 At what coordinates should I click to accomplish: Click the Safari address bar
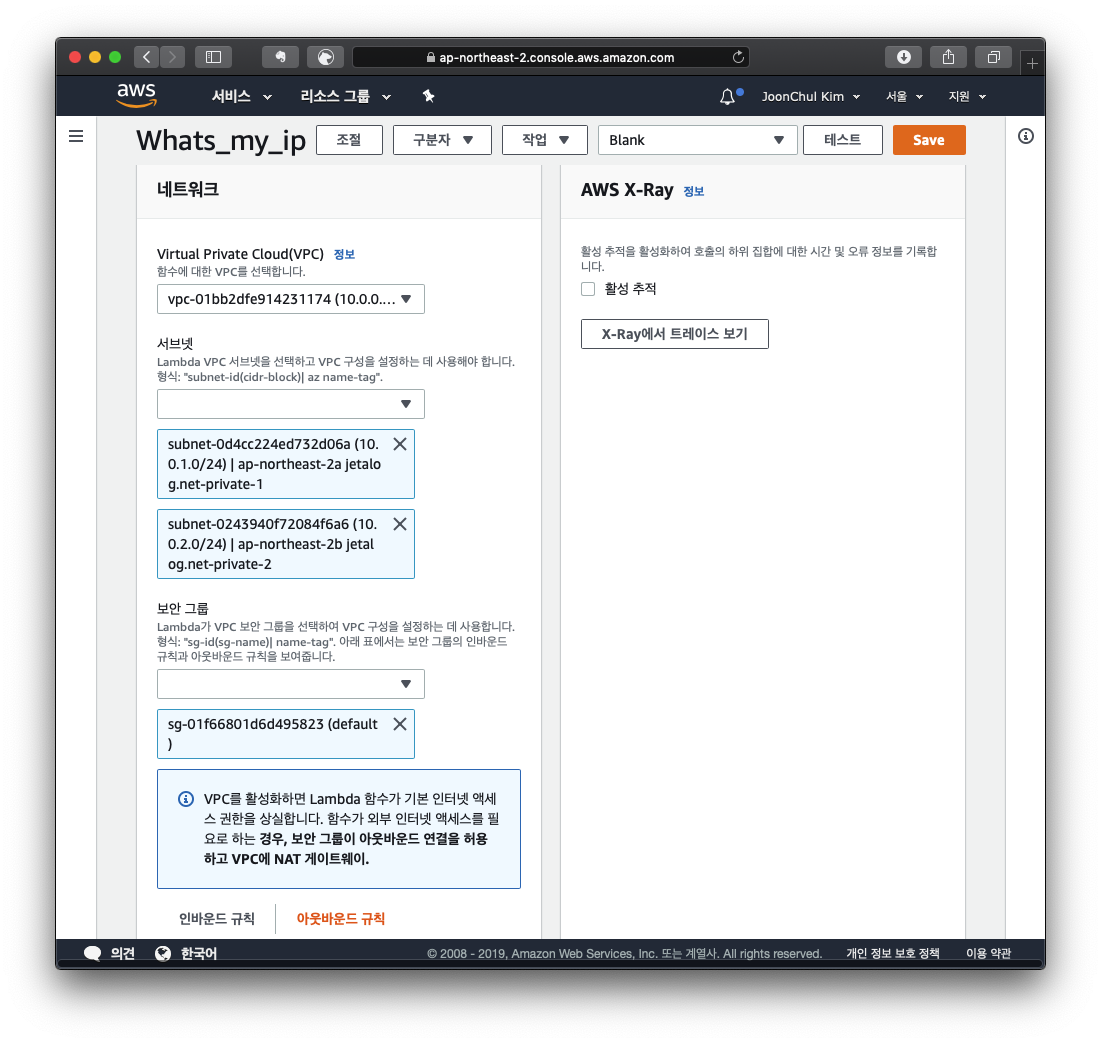pos(550,57)
